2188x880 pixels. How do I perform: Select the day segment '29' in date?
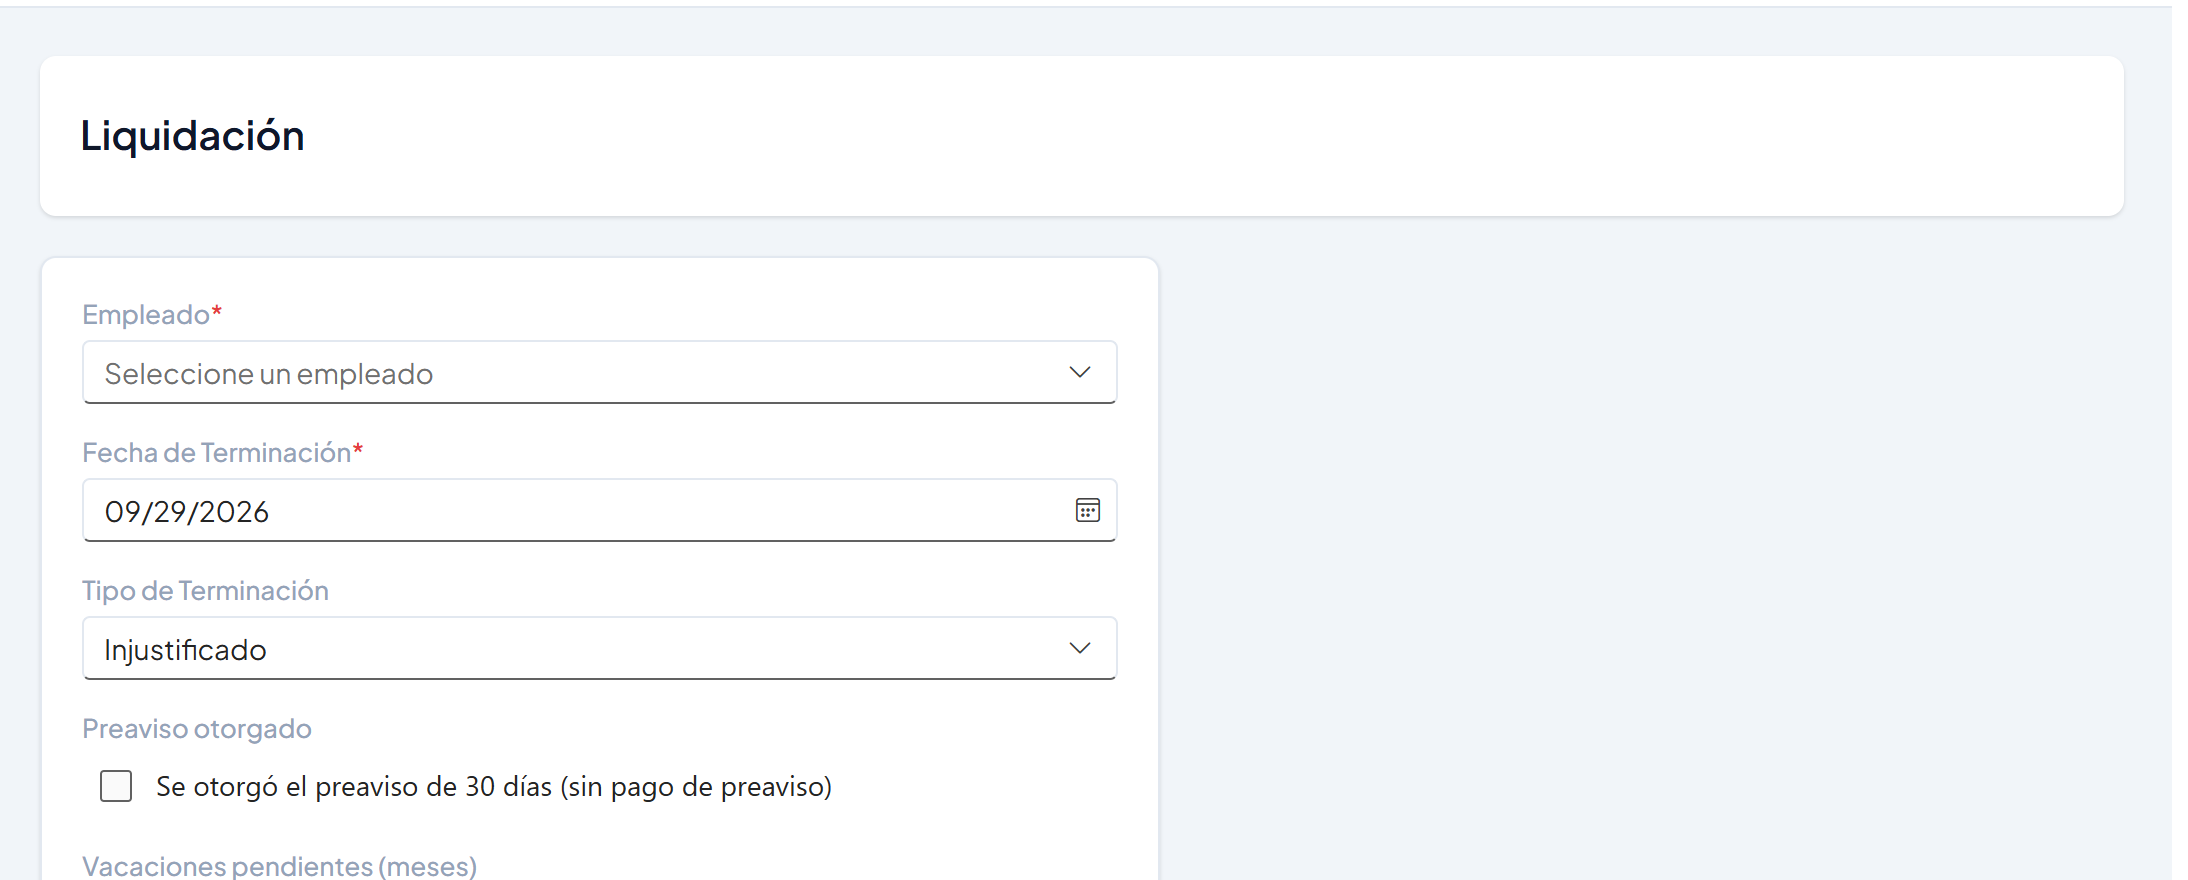(169, 512)
